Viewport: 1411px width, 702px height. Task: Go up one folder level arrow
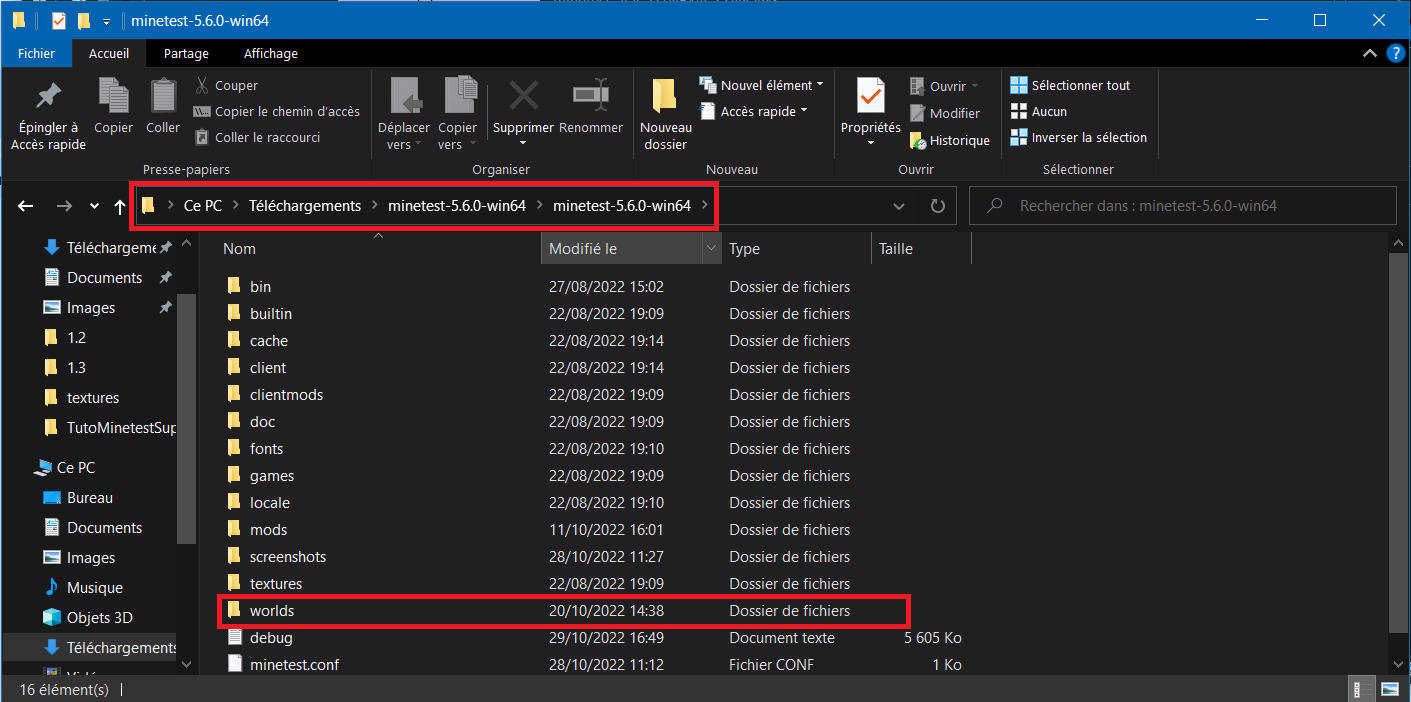(x=120, y=206)
